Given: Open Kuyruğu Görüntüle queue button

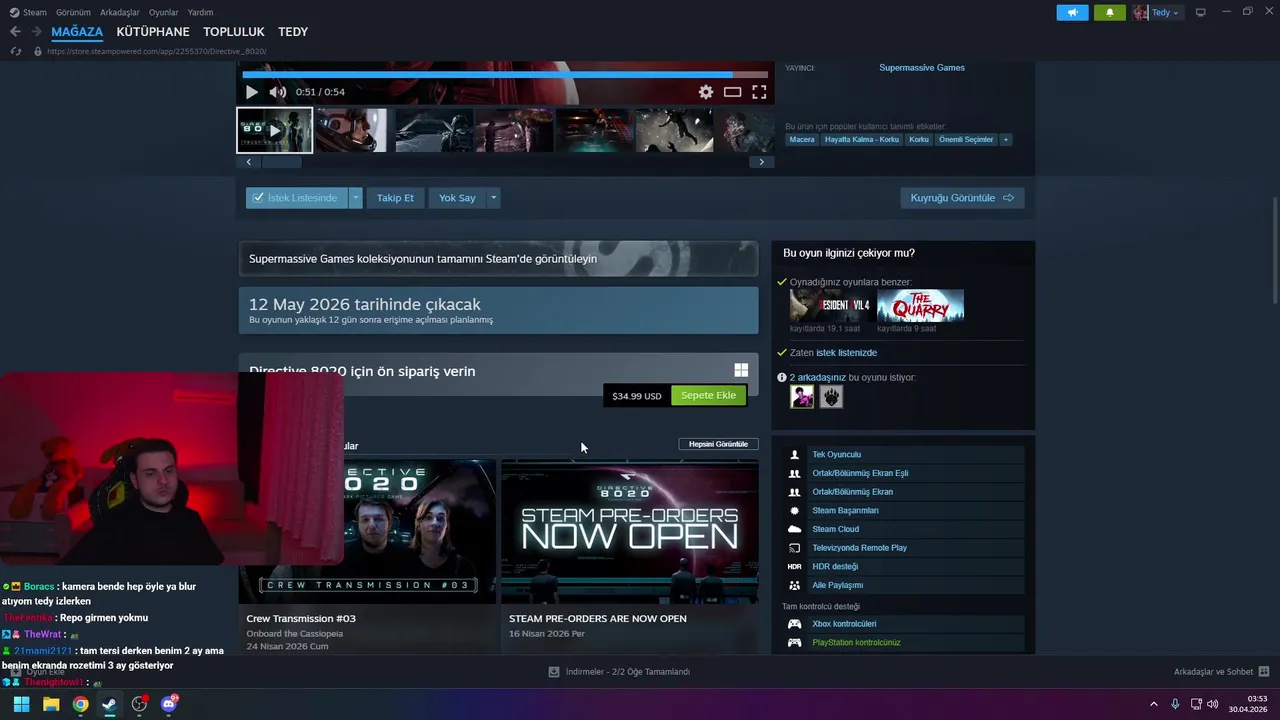Looking at the screenshot, I should pyautogui.click(x=962, y=198).
